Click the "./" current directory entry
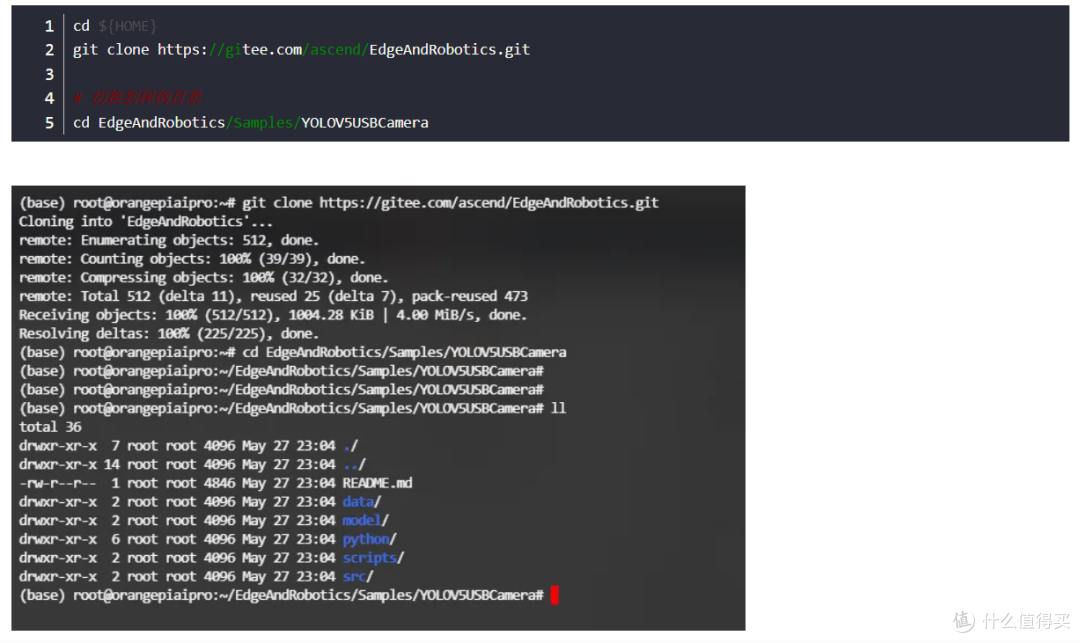The image size is (1080, 643). point(350,446)
